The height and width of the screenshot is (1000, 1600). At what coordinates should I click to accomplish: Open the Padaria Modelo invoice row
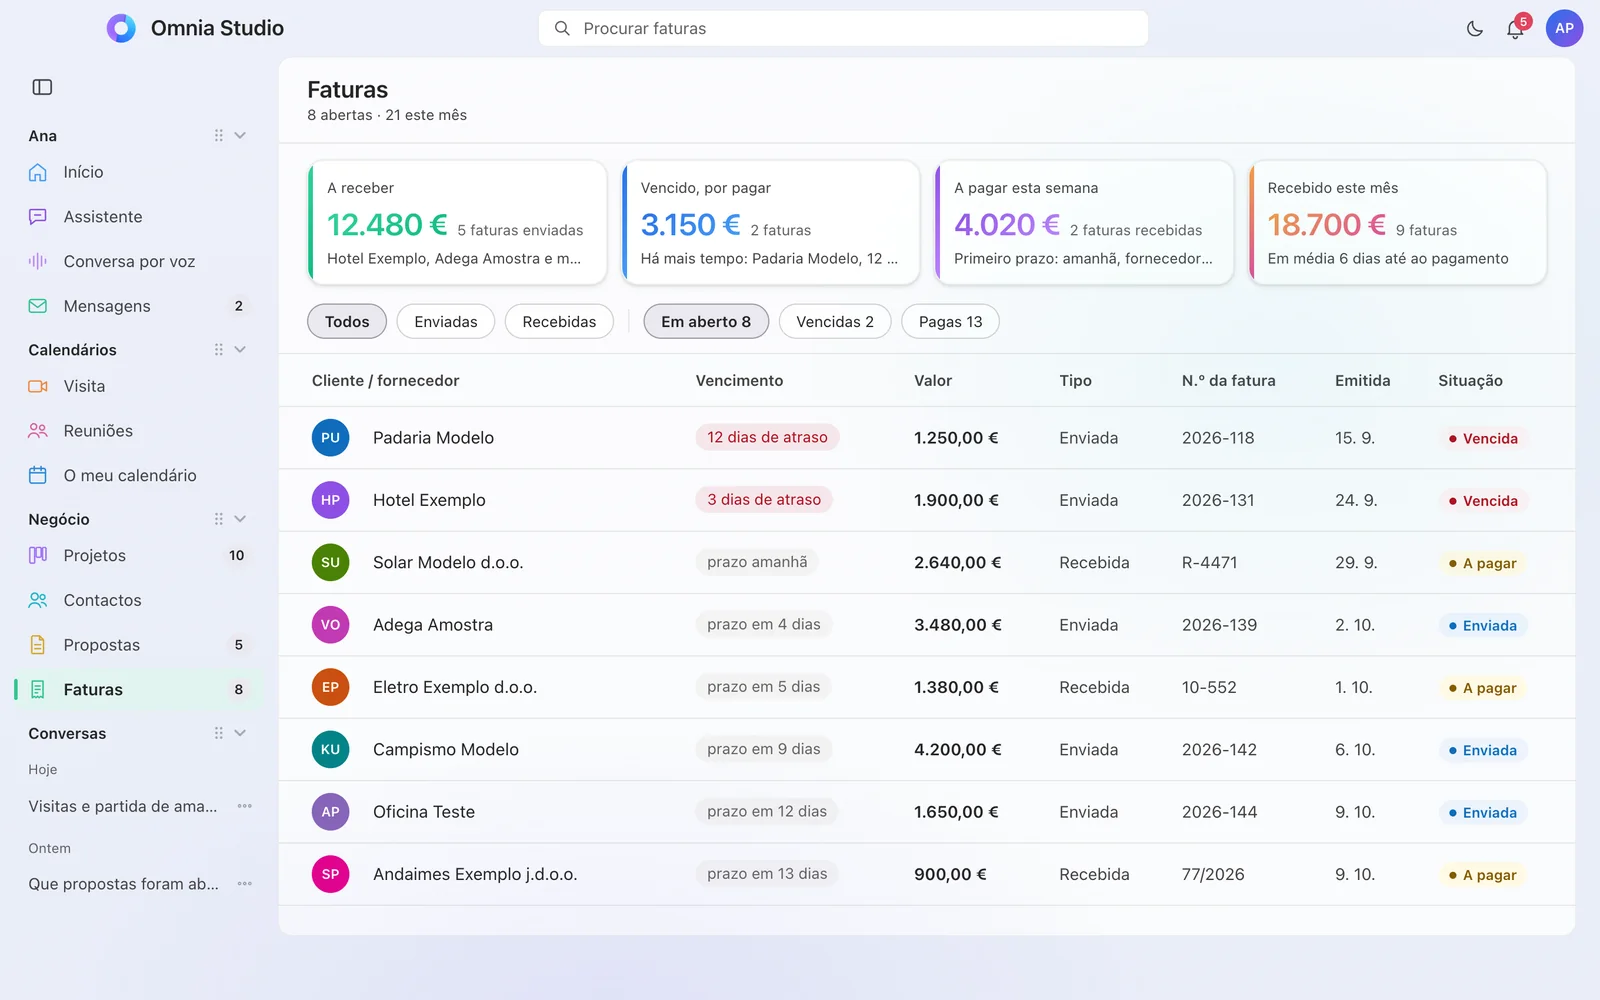point(927,438)
